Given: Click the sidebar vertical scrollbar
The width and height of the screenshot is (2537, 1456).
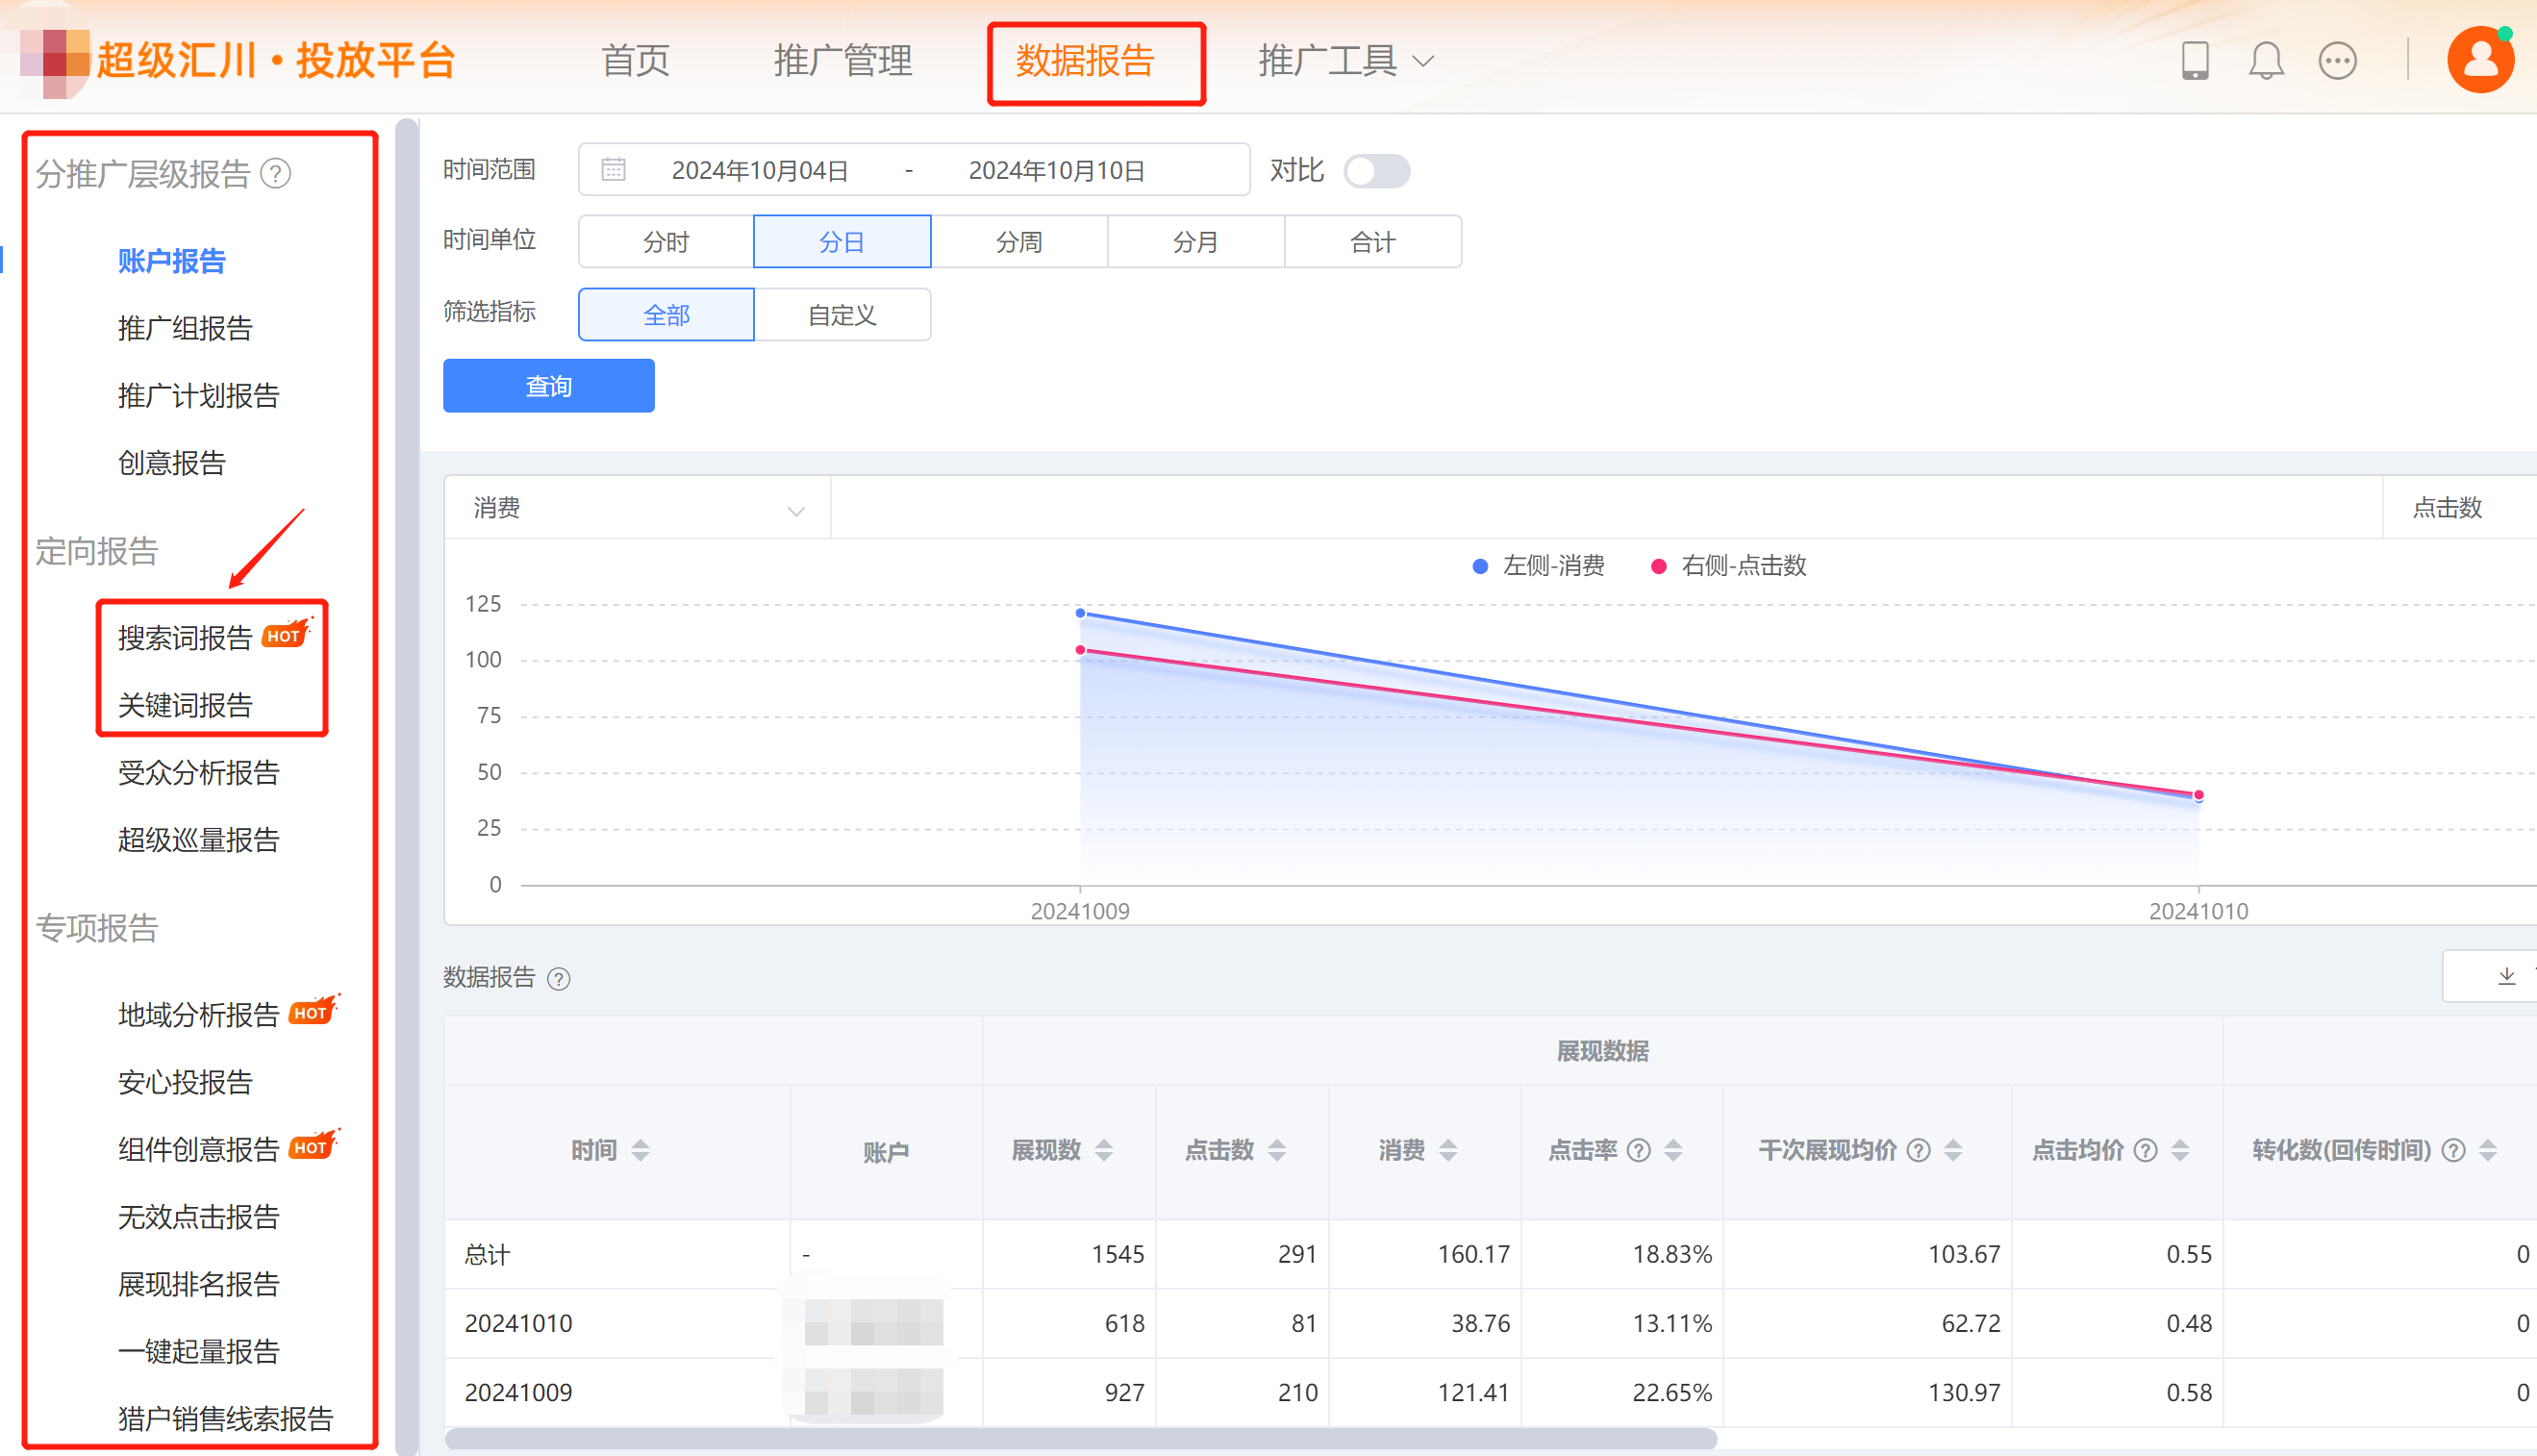Looking at the screenshot, I should click(x=407, y=786).
